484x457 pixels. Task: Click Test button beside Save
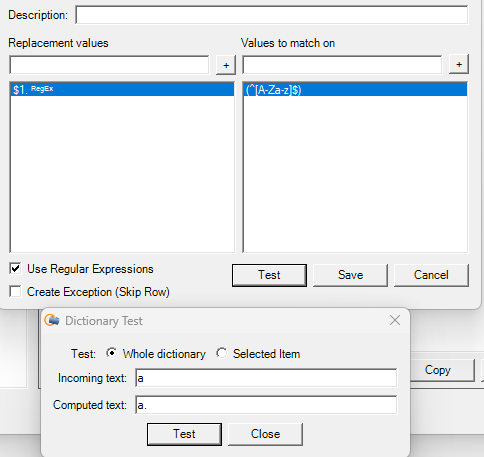[269, 275]
